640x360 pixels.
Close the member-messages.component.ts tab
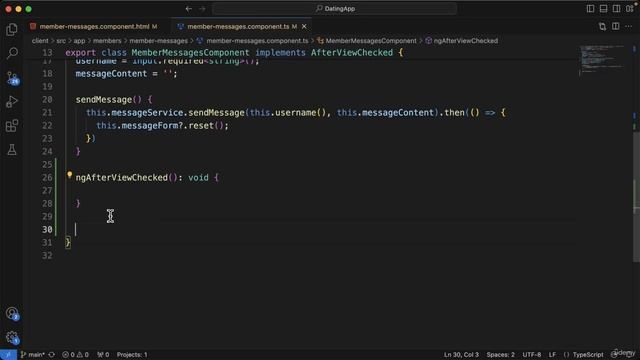click(x=304, y=27)
